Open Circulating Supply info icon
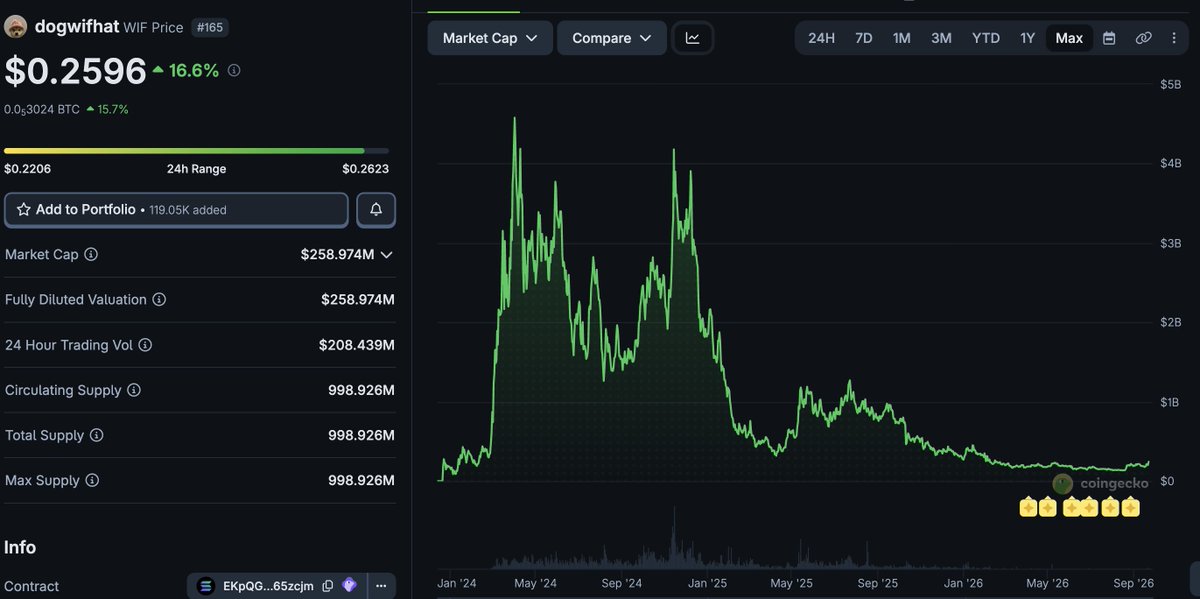1200x599 pixels. coord(134,390)
